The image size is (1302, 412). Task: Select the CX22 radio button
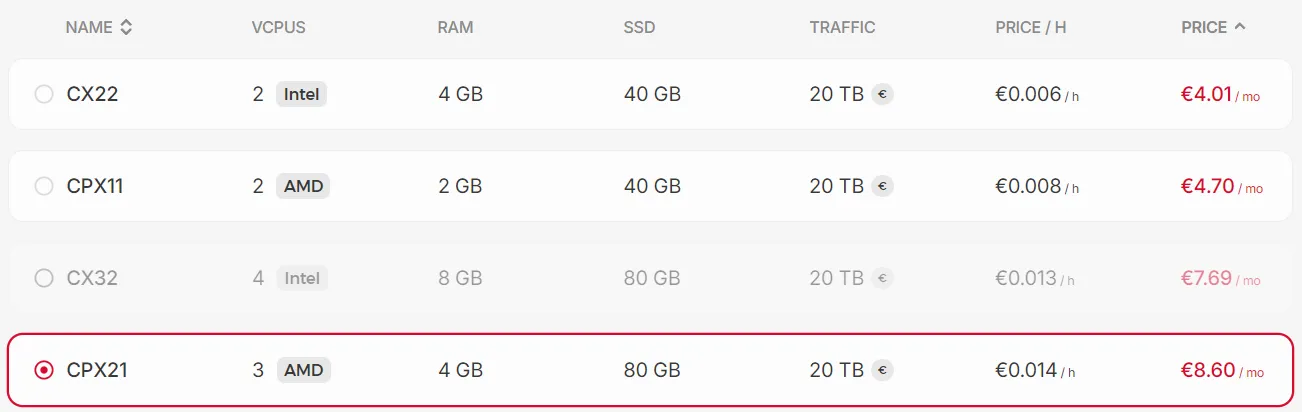click(x=44, y=94)
